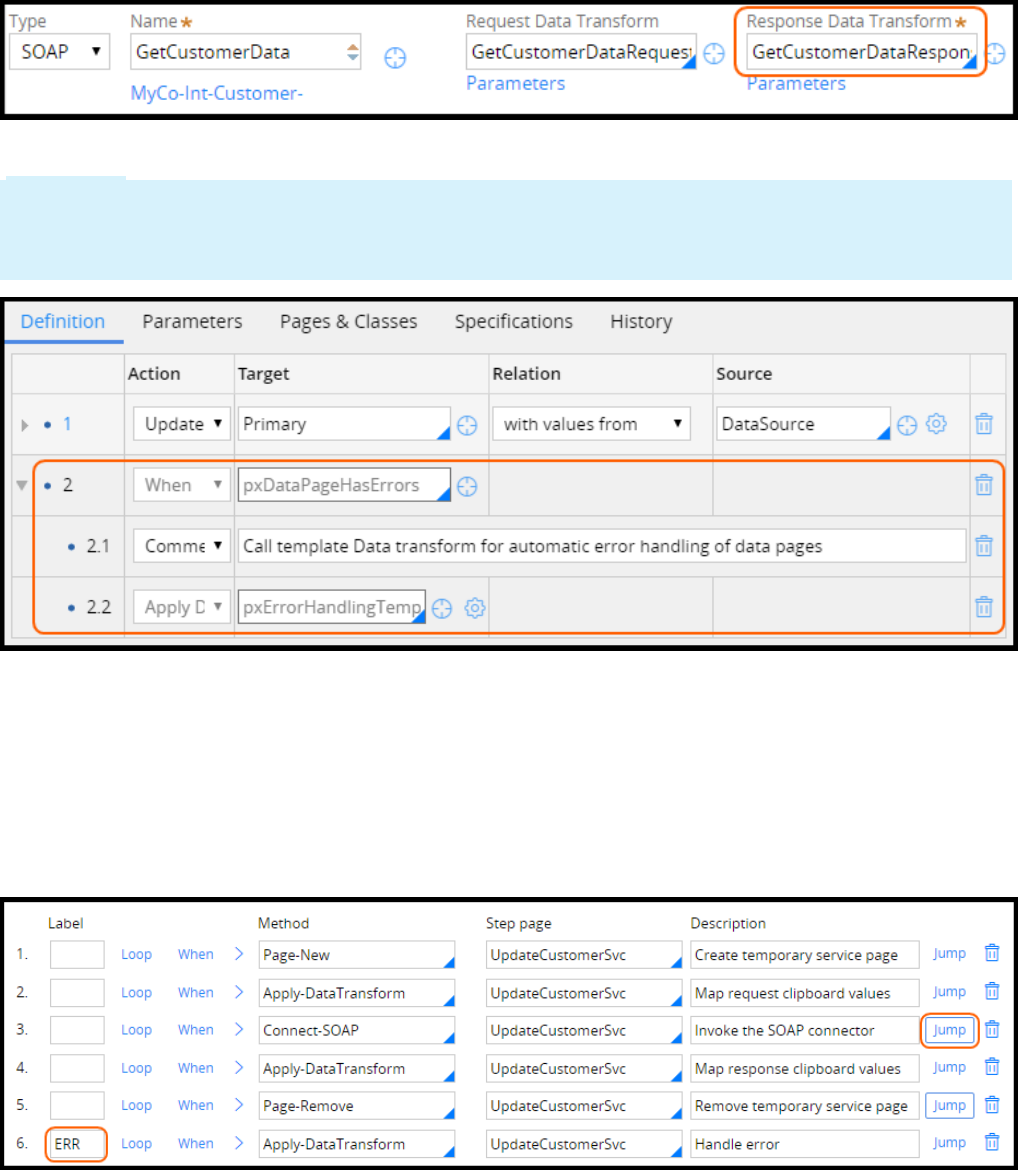Use the Name field stepper arrows
The image size is (1018, 1170).
tap(352, 52)
